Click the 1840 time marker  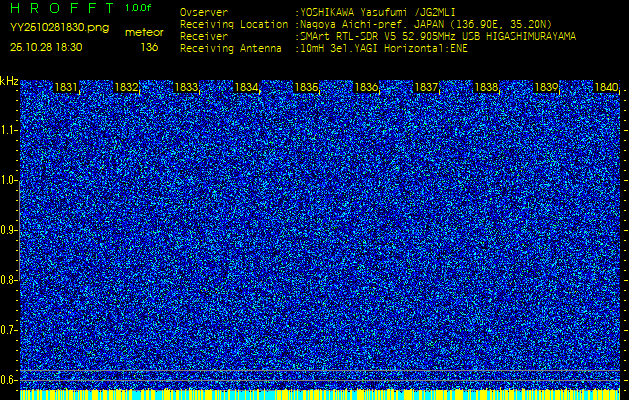(606, 88)
